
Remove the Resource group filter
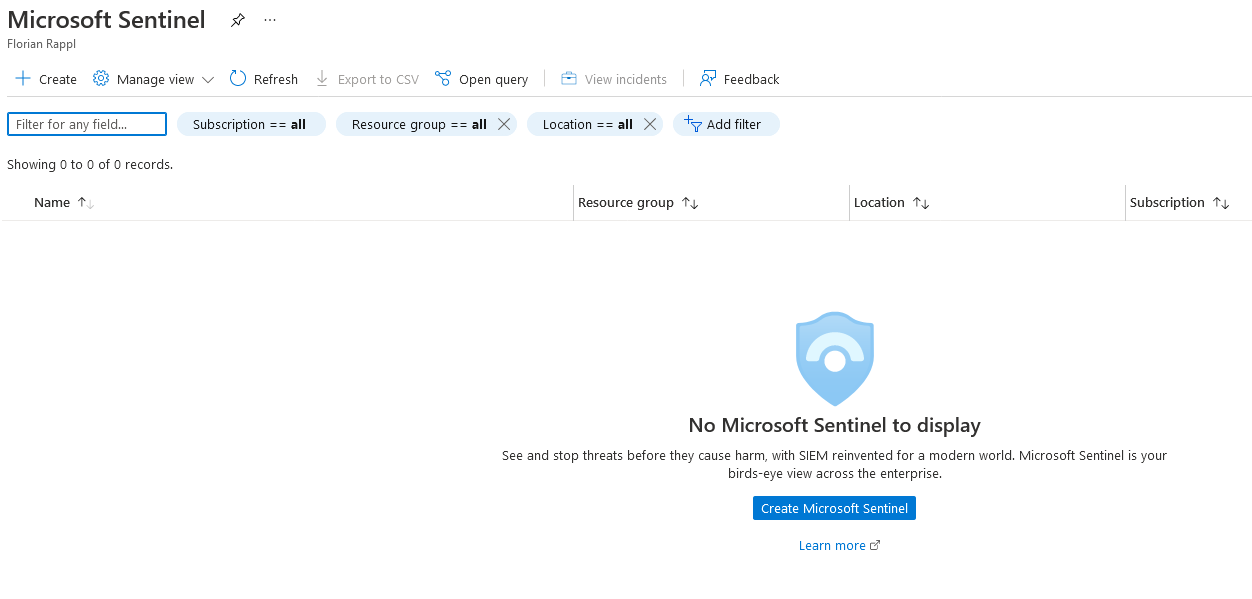(x=504, y=124)
